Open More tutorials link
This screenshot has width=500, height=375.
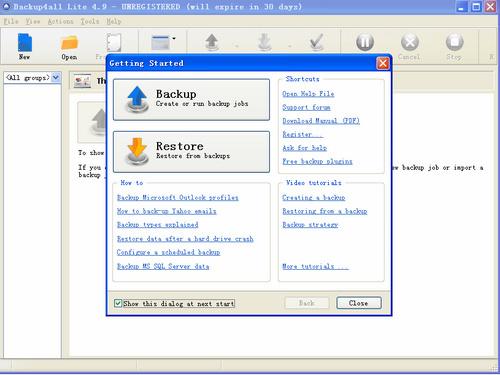pyautogui.click(x=315, y=266)
